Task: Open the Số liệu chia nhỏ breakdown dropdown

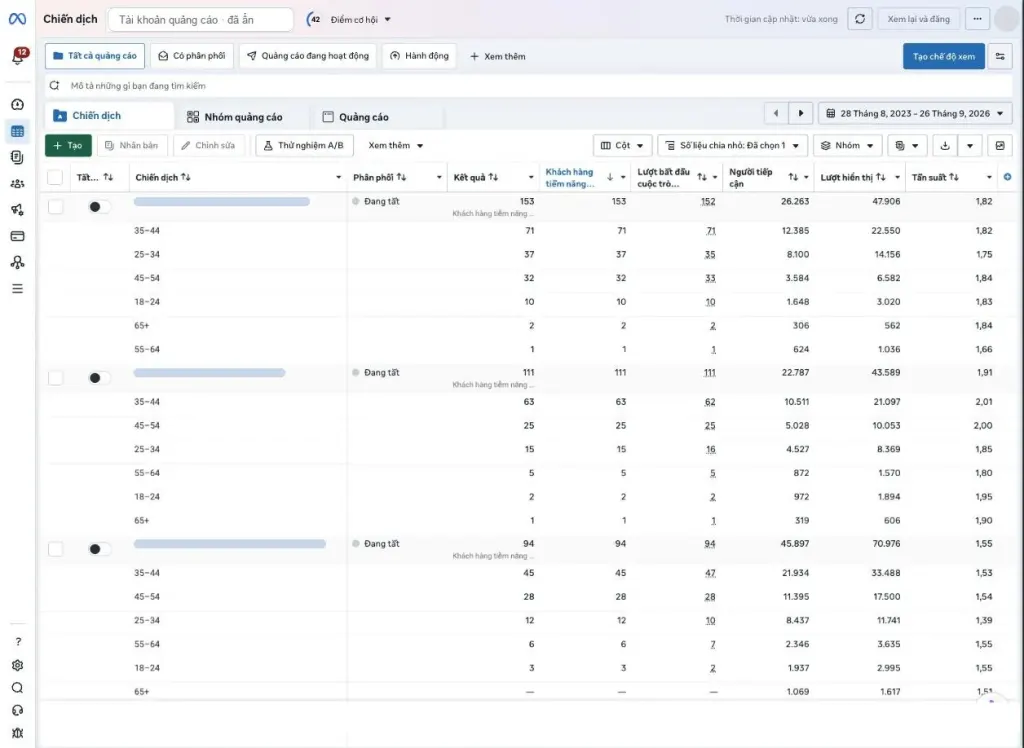Action: pos(733,146)
